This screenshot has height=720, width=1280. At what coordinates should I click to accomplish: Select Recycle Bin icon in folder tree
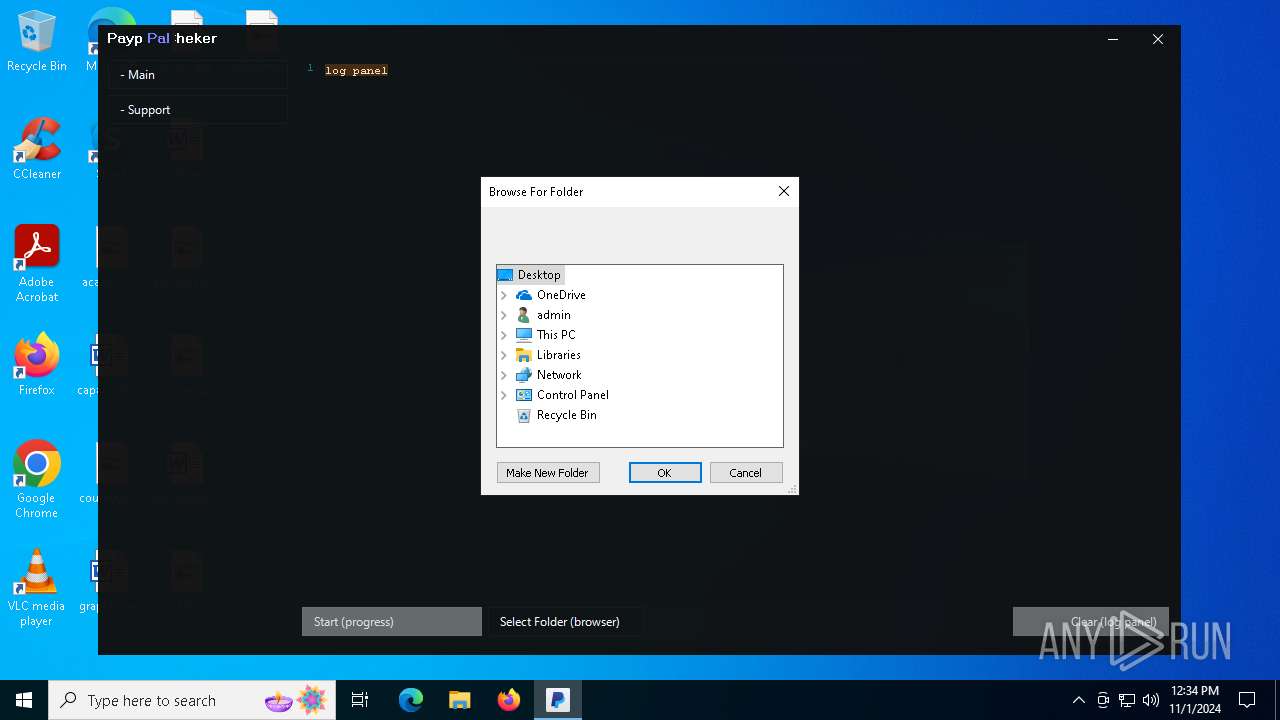pos(524,415)
